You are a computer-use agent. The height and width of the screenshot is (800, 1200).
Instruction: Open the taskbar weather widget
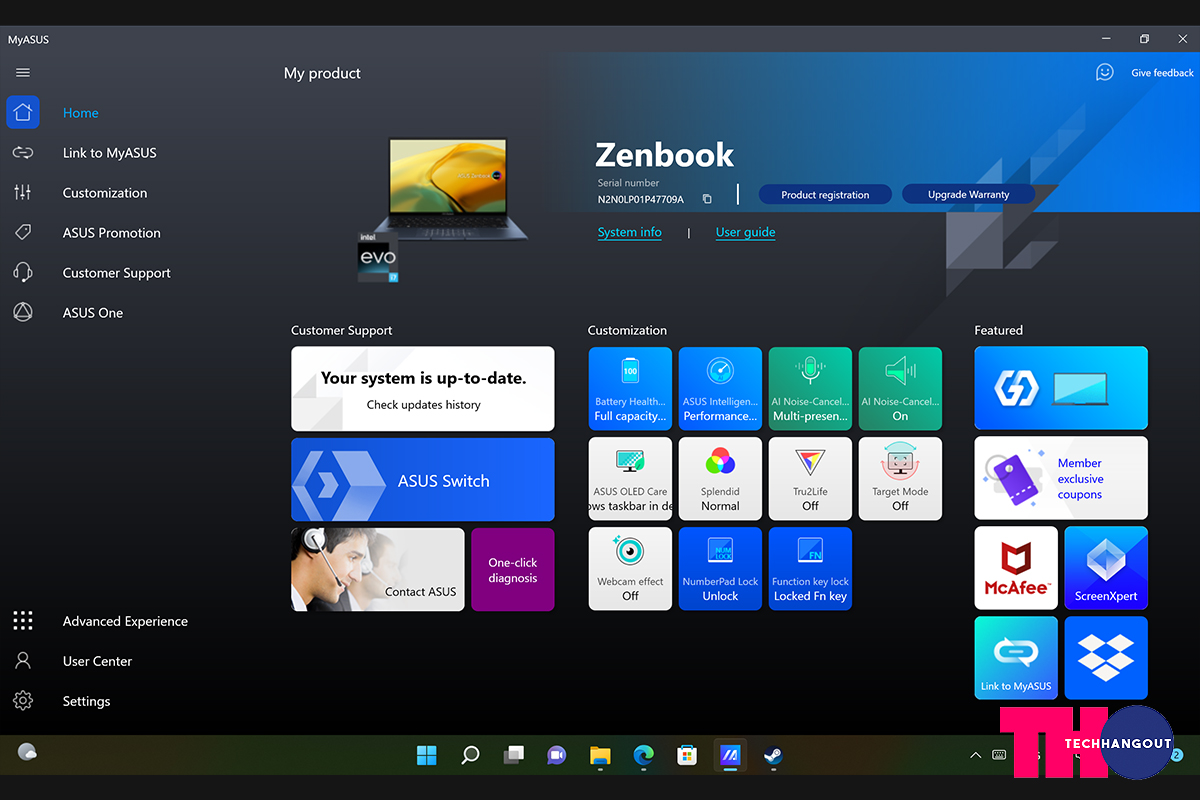28,753
